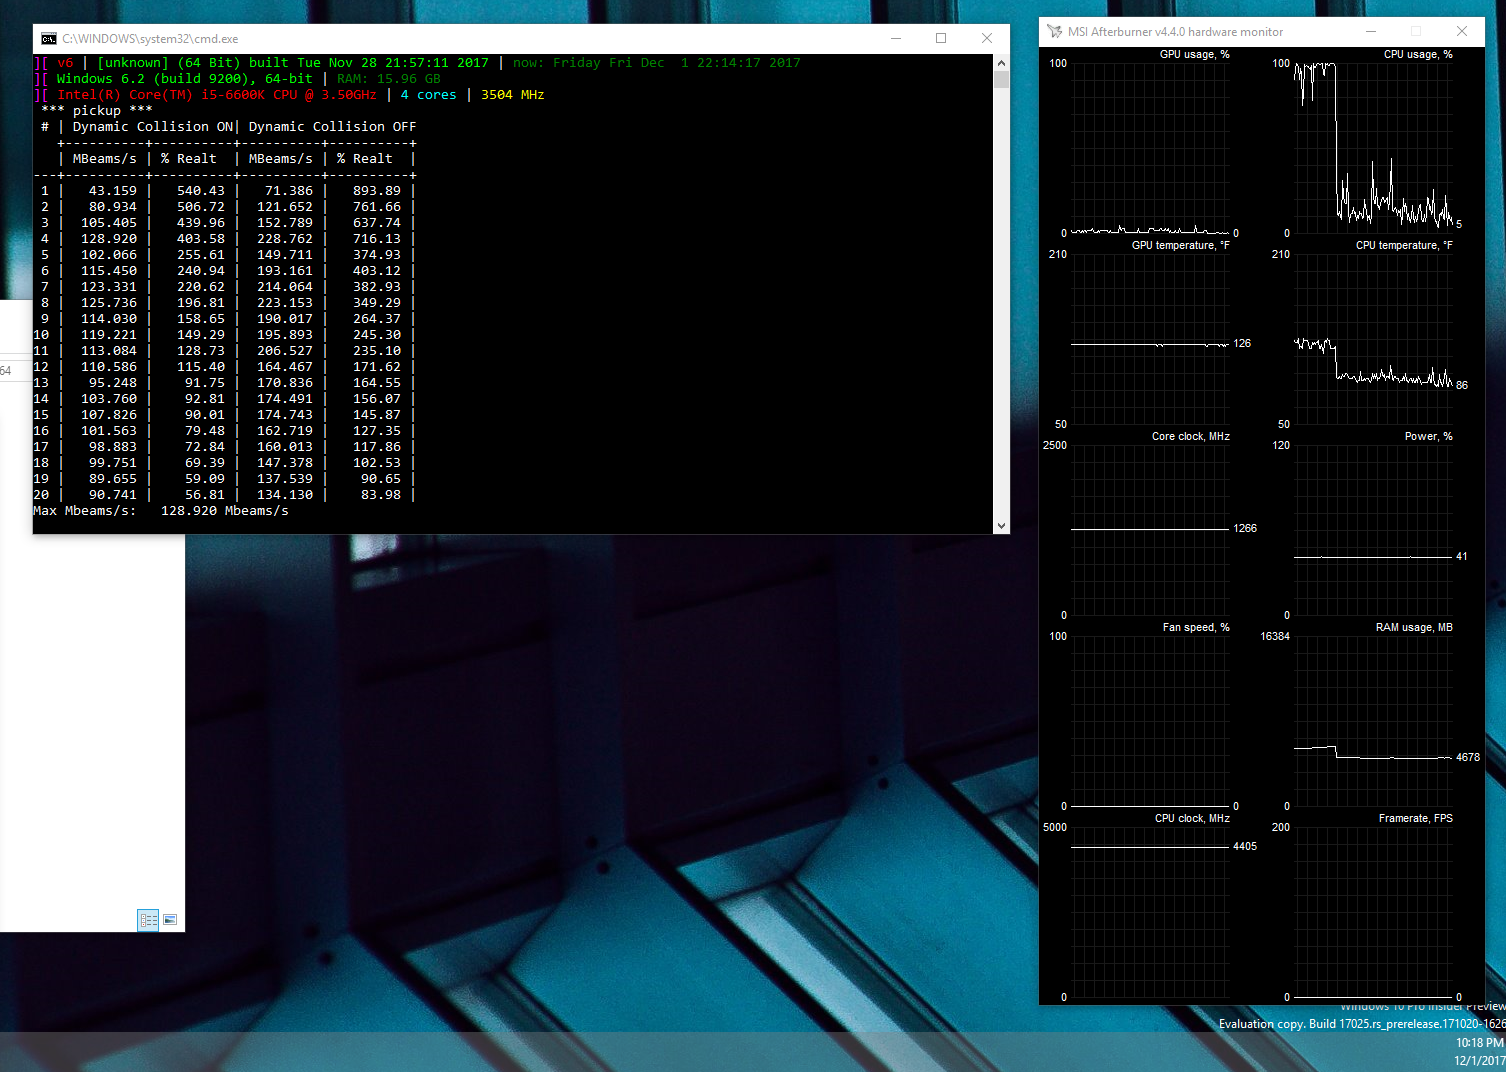1506x1072 pixels.
Task: Click the value 214.064 in row 7
Action: [x=285, y=287]
